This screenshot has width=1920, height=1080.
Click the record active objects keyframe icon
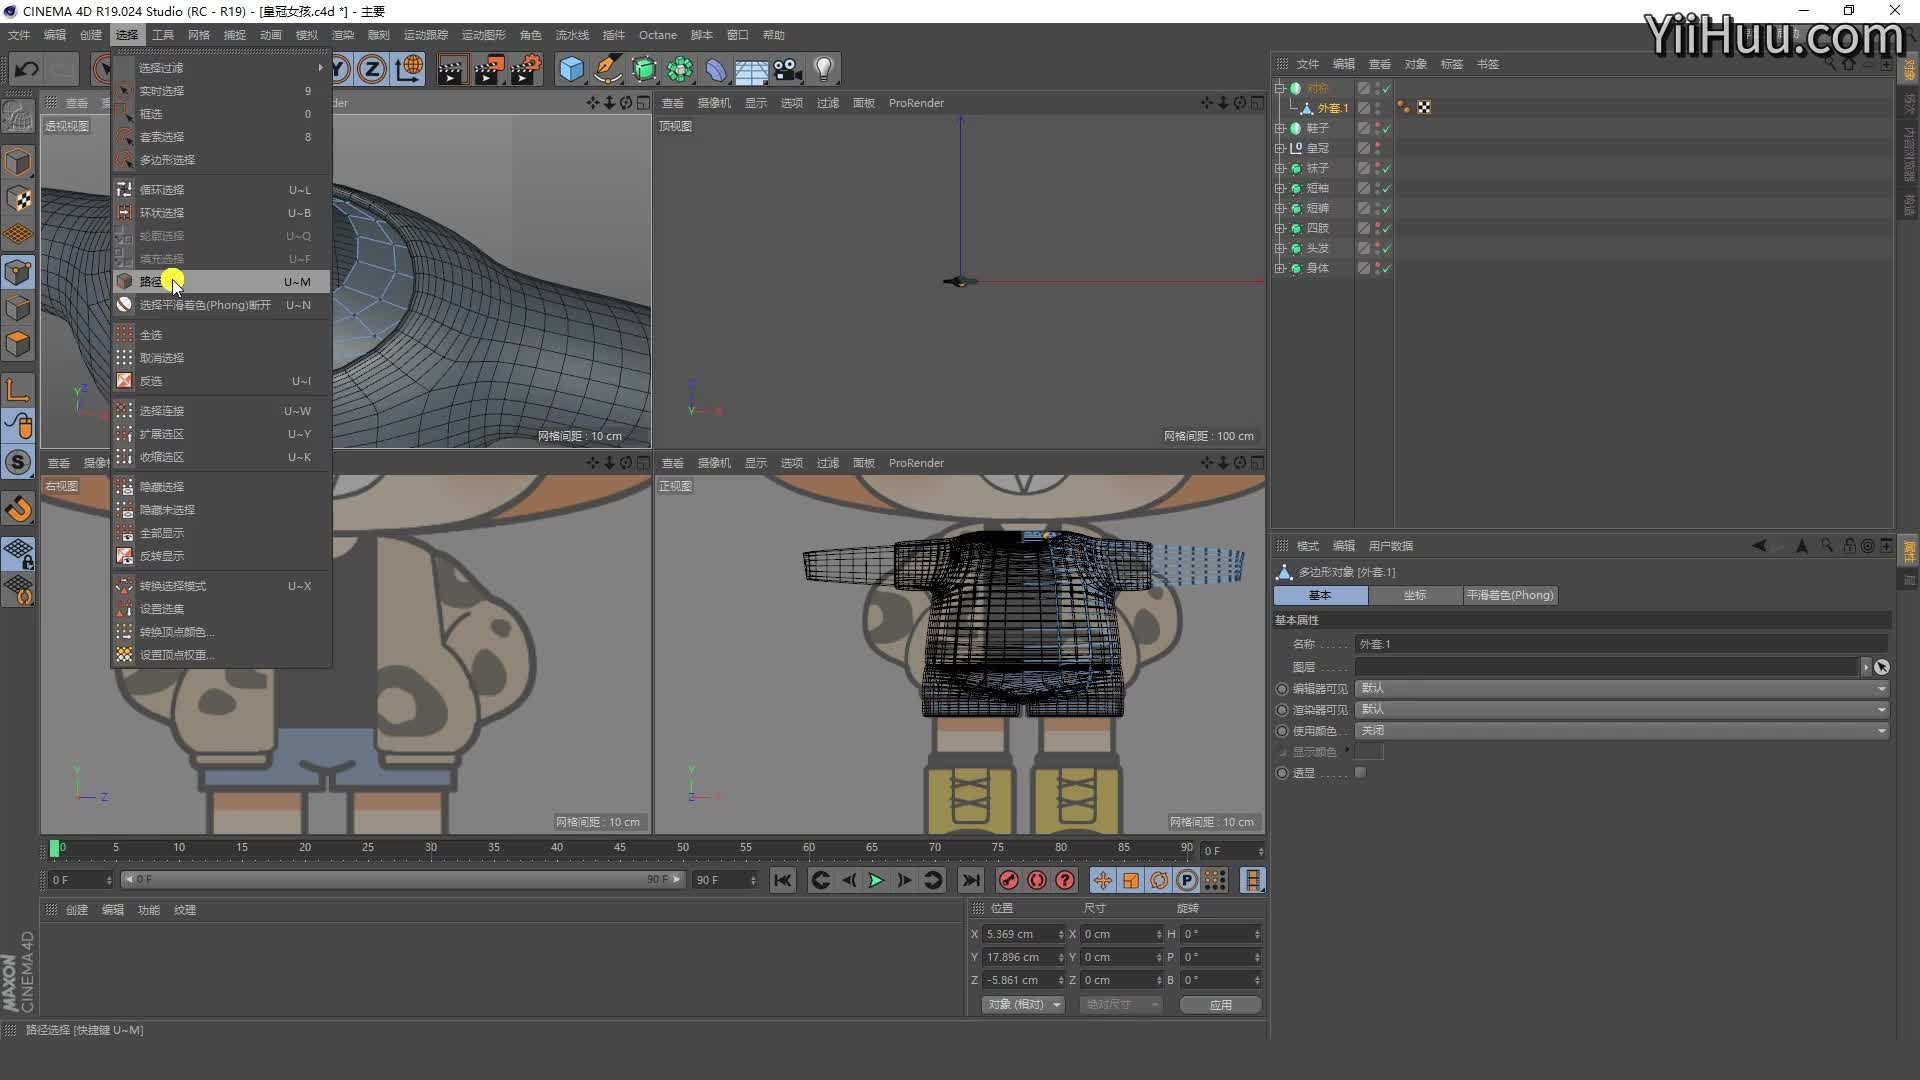[x=1009, y=880]
